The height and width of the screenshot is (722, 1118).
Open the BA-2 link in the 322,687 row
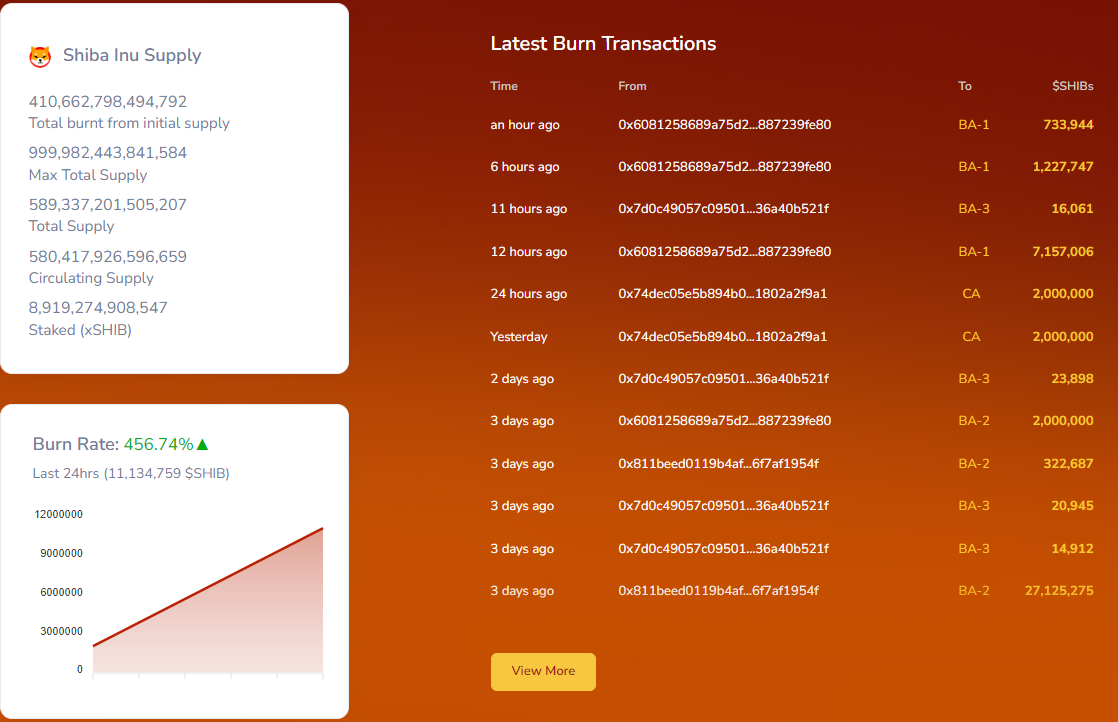pos(973,463)
